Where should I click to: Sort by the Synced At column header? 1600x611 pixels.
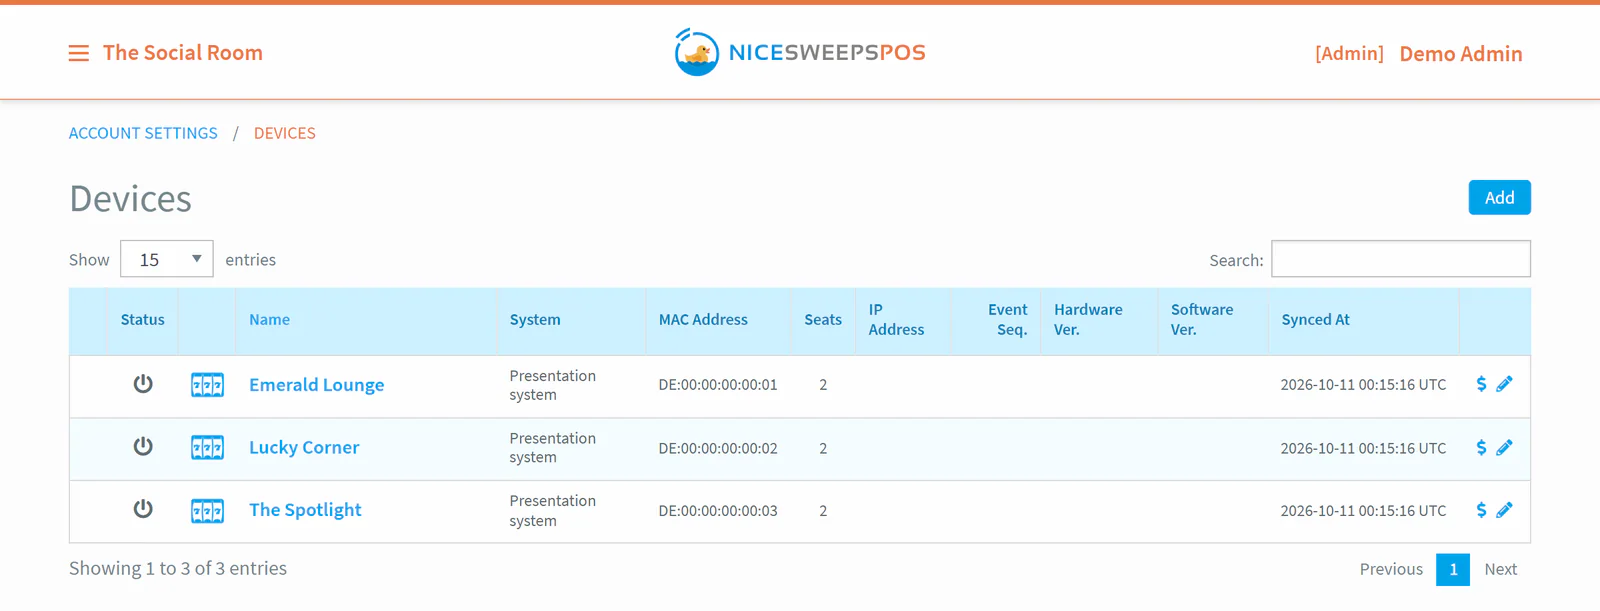(x=1364, y=320)
